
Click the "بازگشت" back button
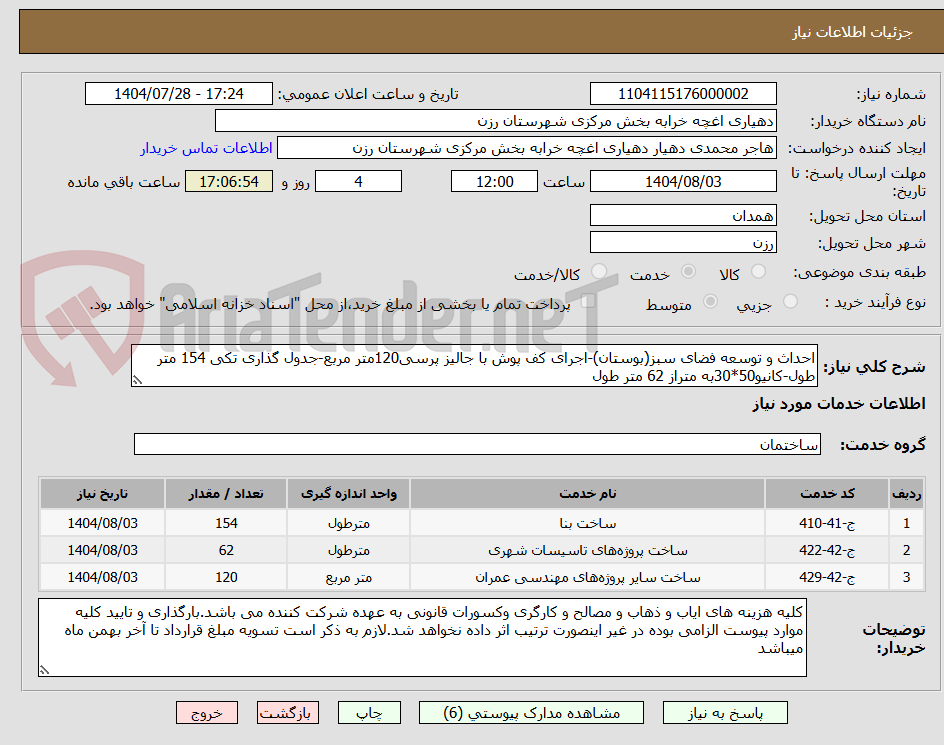point(288,712)
